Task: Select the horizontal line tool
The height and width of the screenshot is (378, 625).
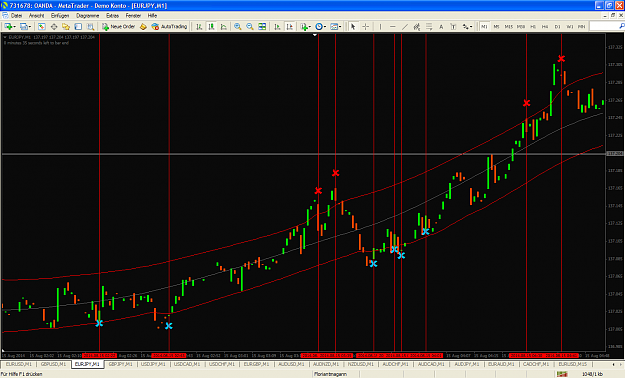Action: (393, 26)
